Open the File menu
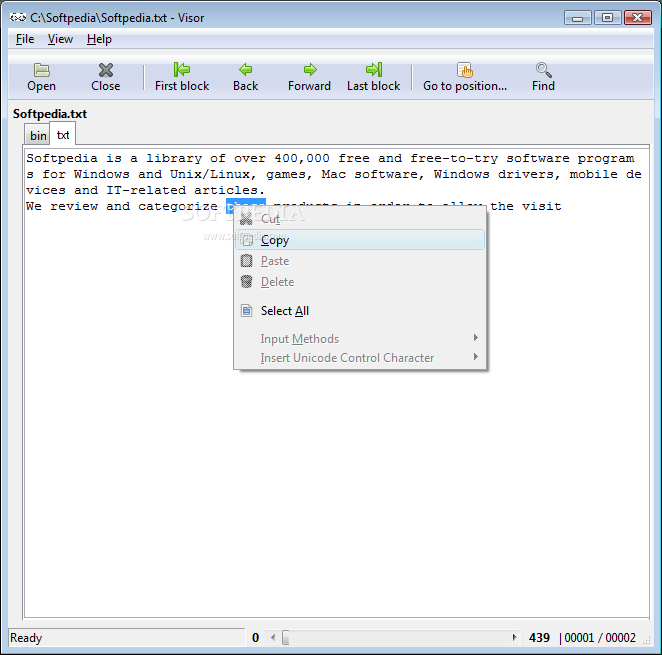 click(25, 39)
